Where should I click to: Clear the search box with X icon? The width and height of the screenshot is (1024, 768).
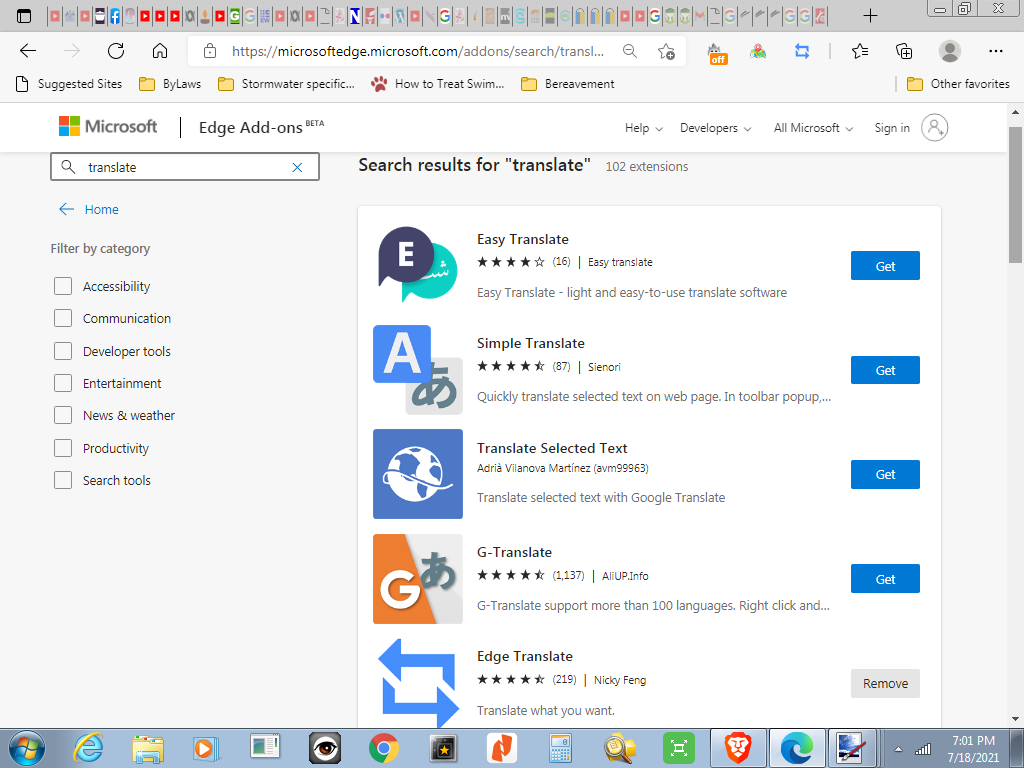coord(297,167)
